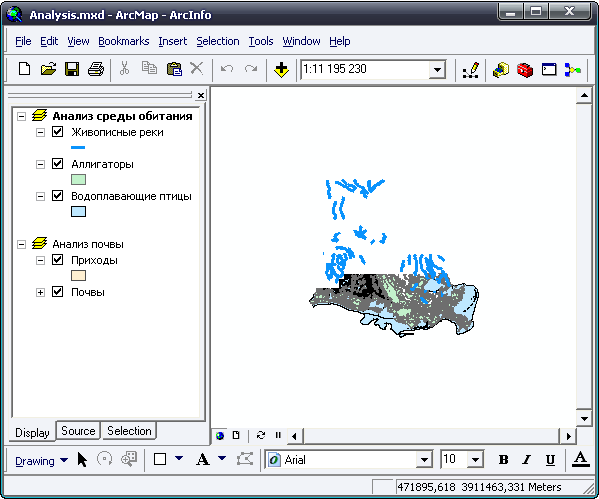The image size is (599, 499).
Task: Launch ArcCatalog from the toolbar
Action: click(x=501, y=70)
